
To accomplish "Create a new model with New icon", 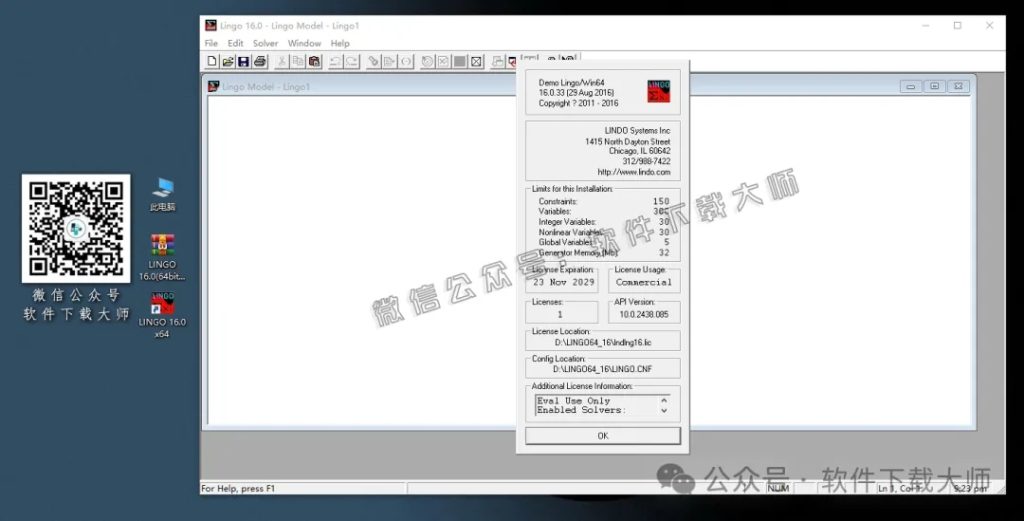I will tap(212, 61).
